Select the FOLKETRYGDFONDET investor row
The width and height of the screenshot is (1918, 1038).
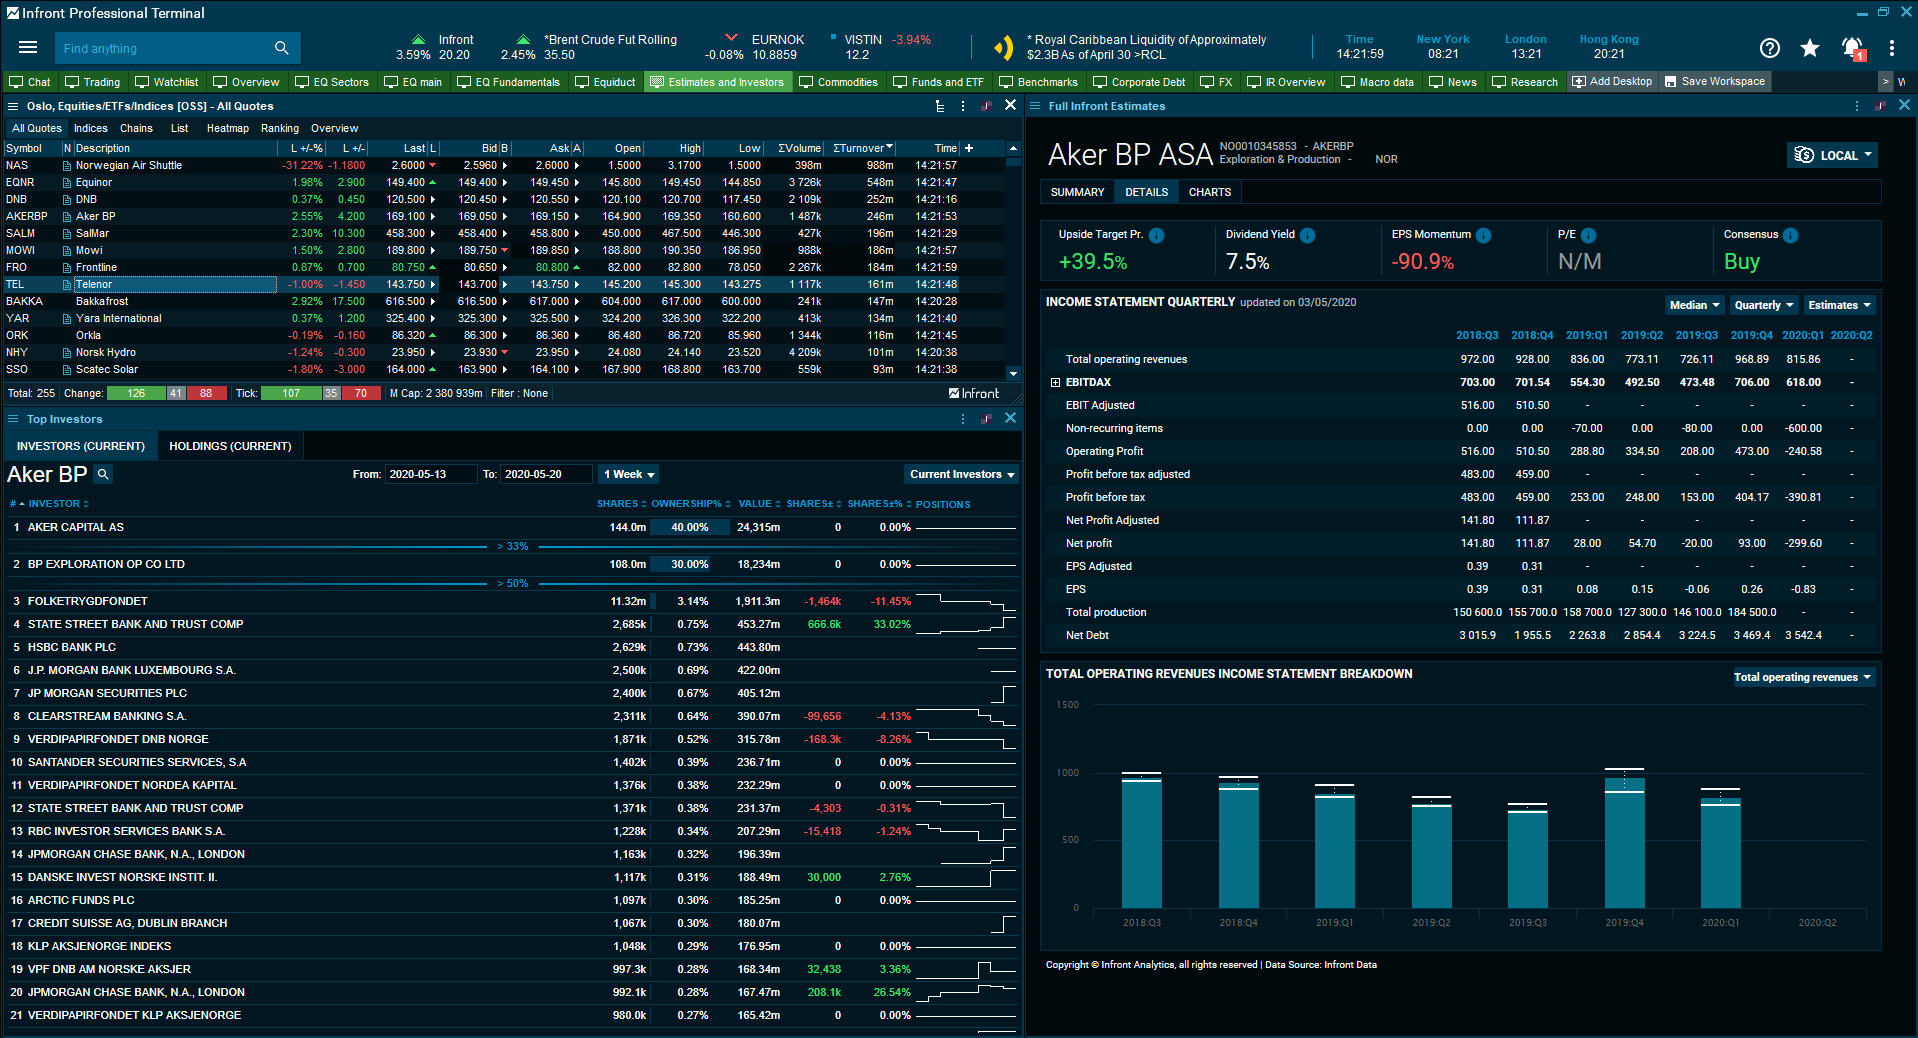tap(512, 601)
